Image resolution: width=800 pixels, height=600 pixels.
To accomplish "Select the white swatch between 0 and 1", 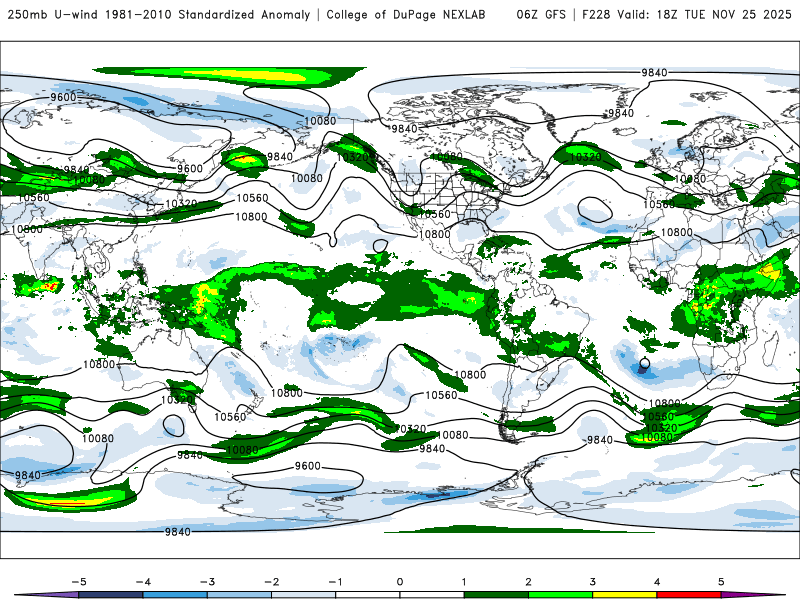I will pos(432,595).
